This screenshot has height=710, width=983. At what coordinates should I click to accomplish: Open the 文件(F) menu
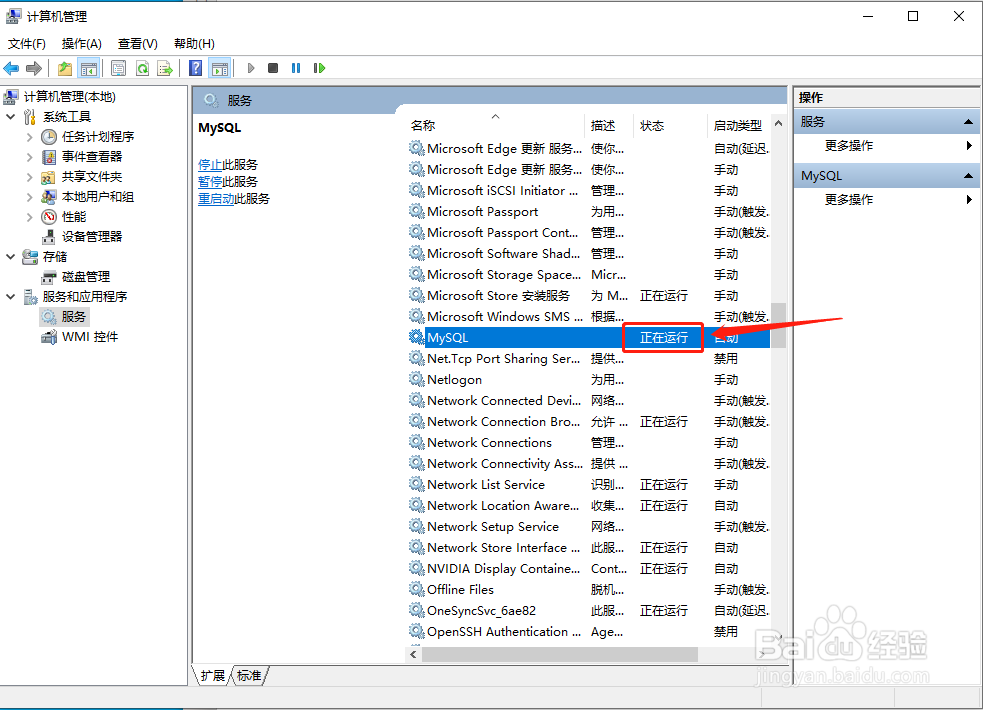27,44
